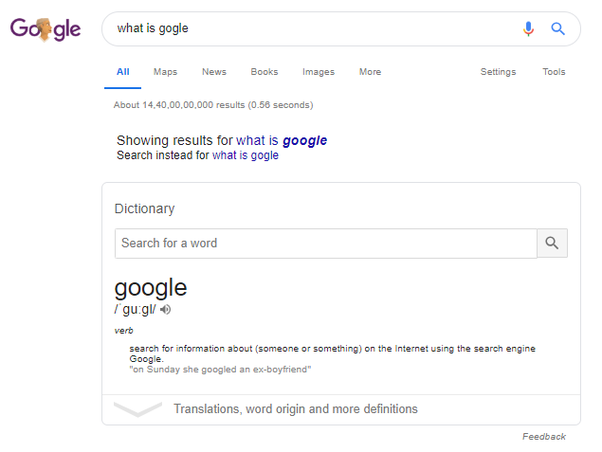Play the google pronunciation audio speaker
The image size is (602, 452).
(165, 310)
